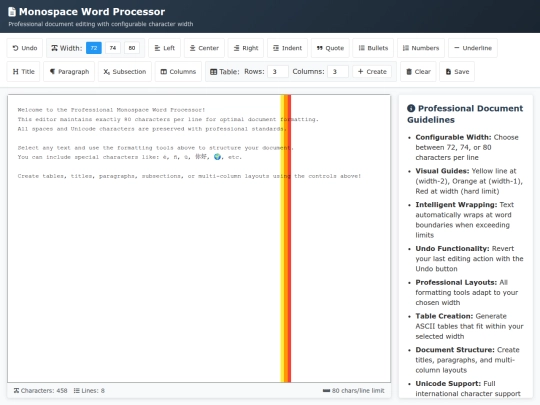Image resolution: width=540 pixels, height=405 pixels.
Task: Click the paragraph pilcrow icon
Action: point(52,72)
